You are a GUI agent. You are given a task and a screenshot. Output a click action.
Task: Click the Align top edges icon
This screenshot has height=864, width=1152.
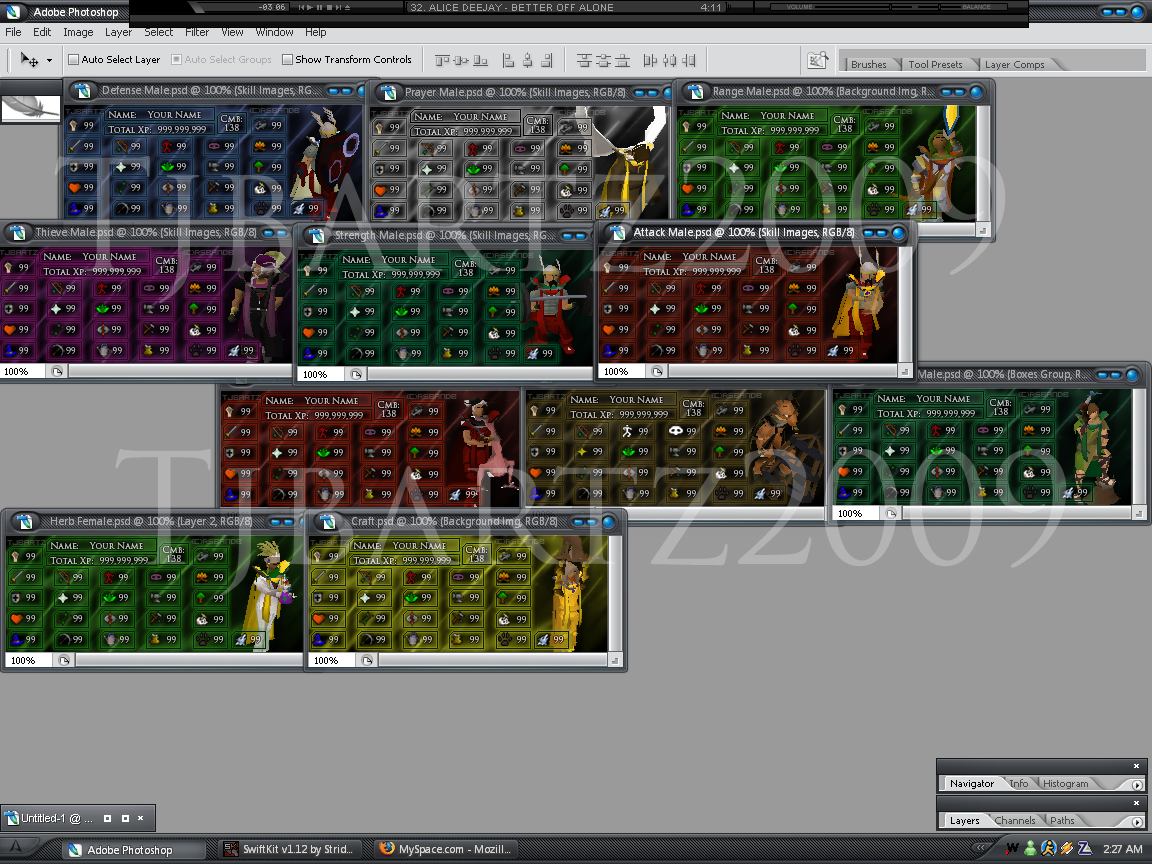pos(442,60)
